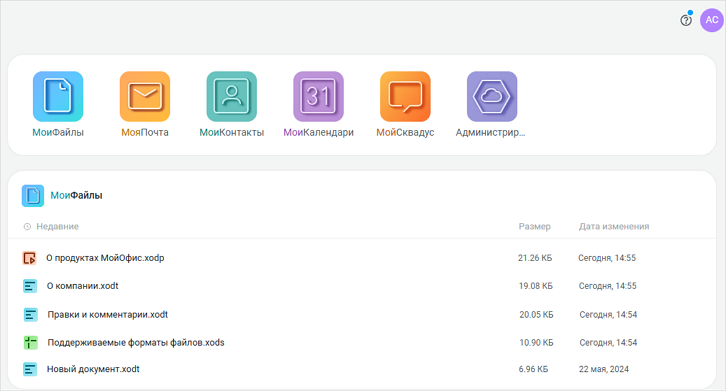Click the МоиКалендари label text

tap(319, 132)
